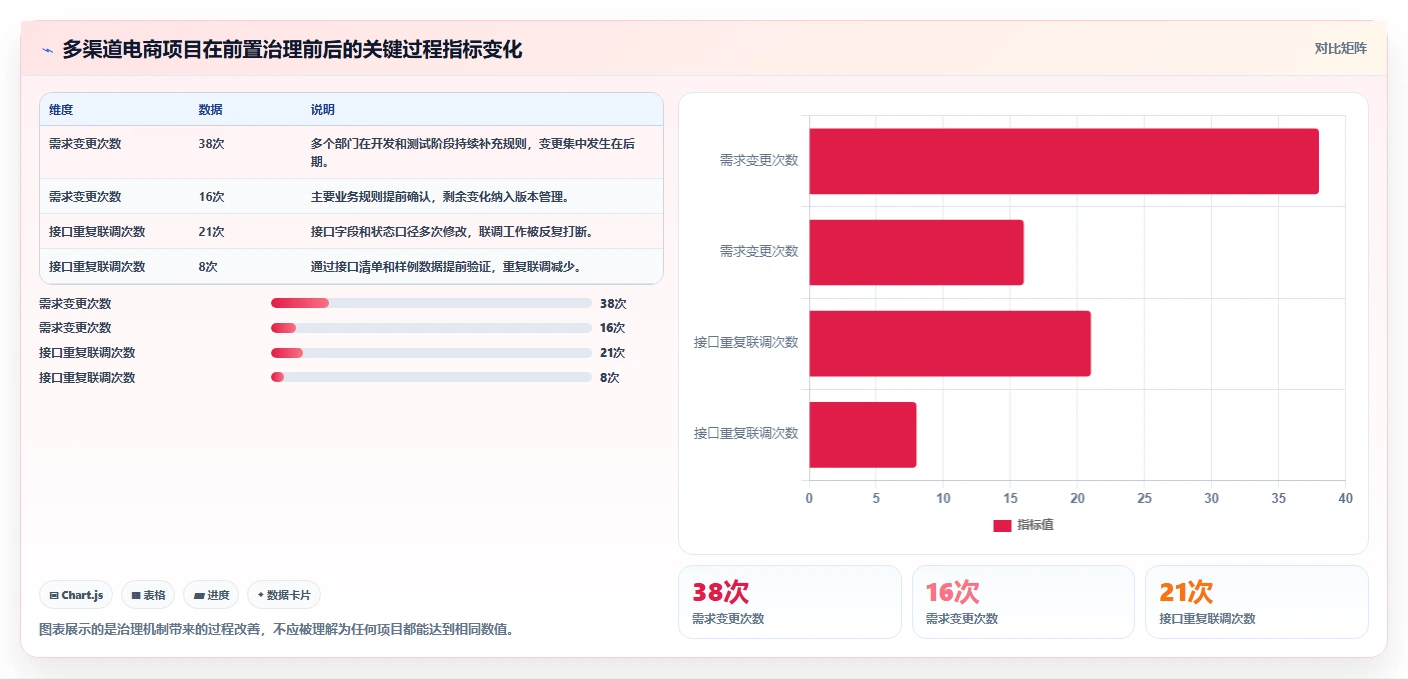Viewport: 1408px width, 679px height.
Task: Click the x-axis tick label 15
Action: [1010, 498]
